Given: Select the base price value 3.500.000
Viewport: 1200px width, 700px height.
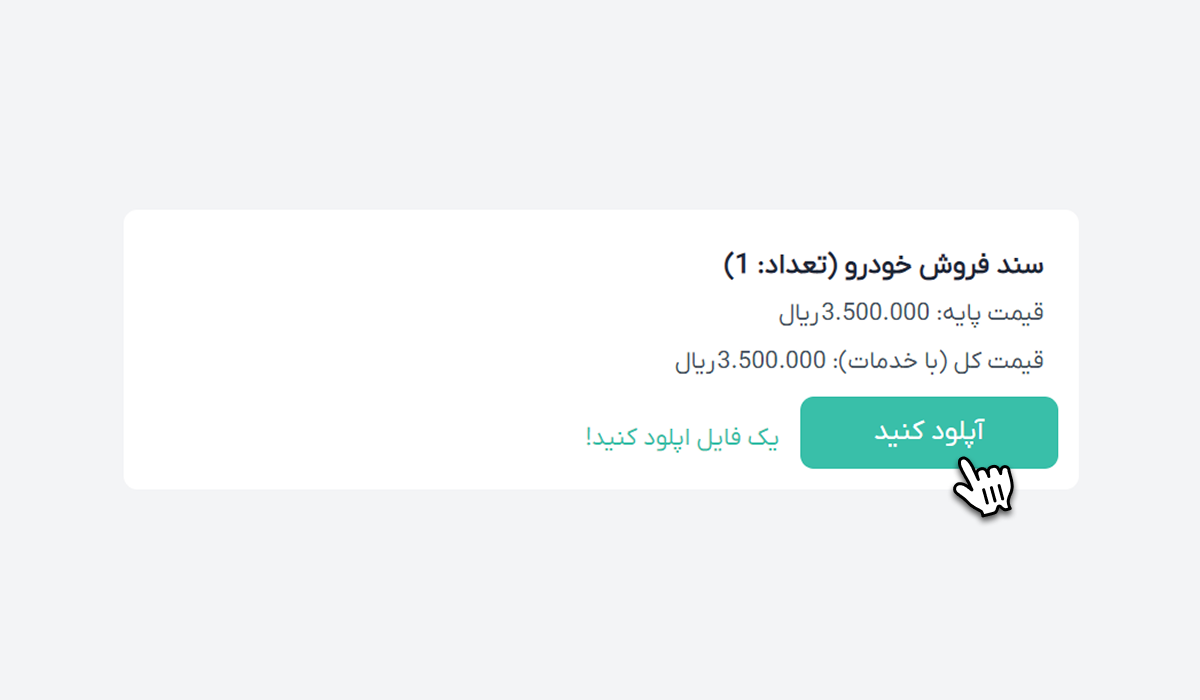Looking at the screenshot, I should [876, 312].
